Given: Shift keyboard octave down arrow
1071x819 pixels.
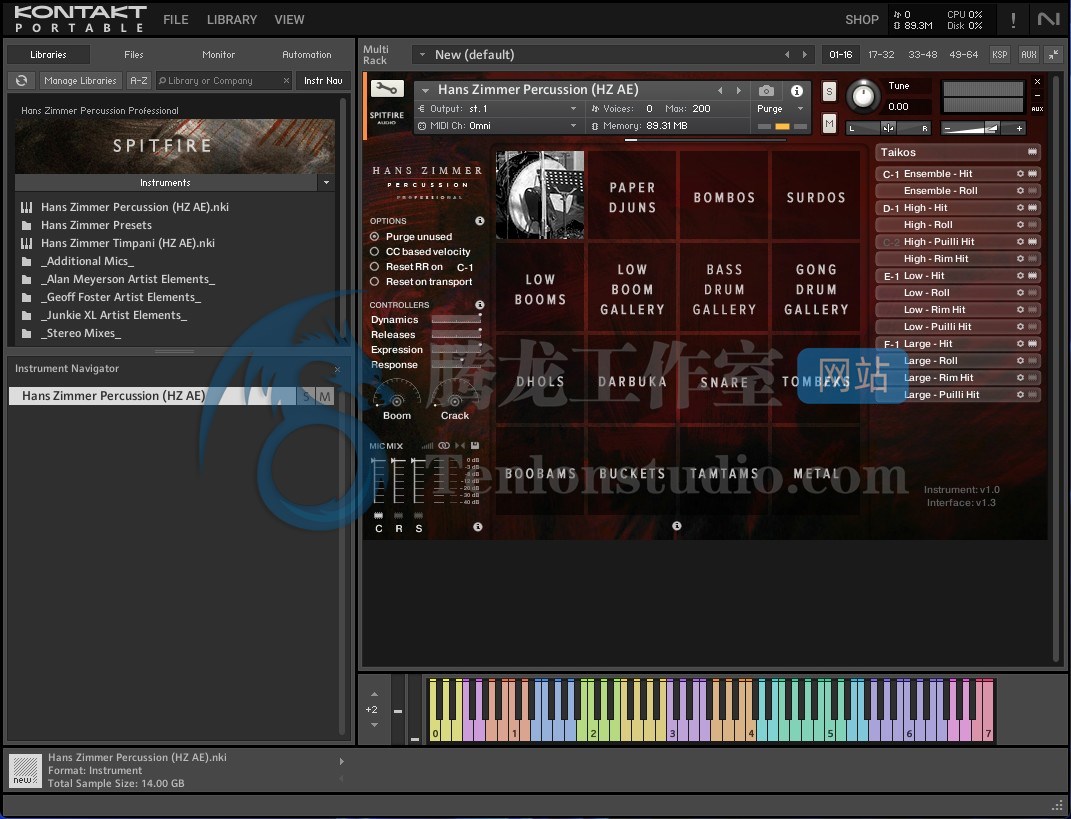Looking at the screenshot, I should pyautogui.click(x=374, y=725).
